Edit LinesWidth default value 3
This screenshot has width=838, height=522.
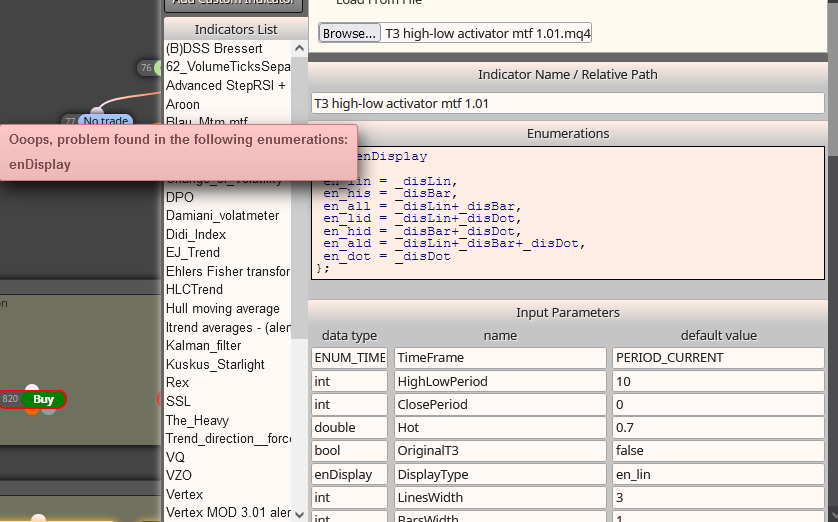click(718, 497)
